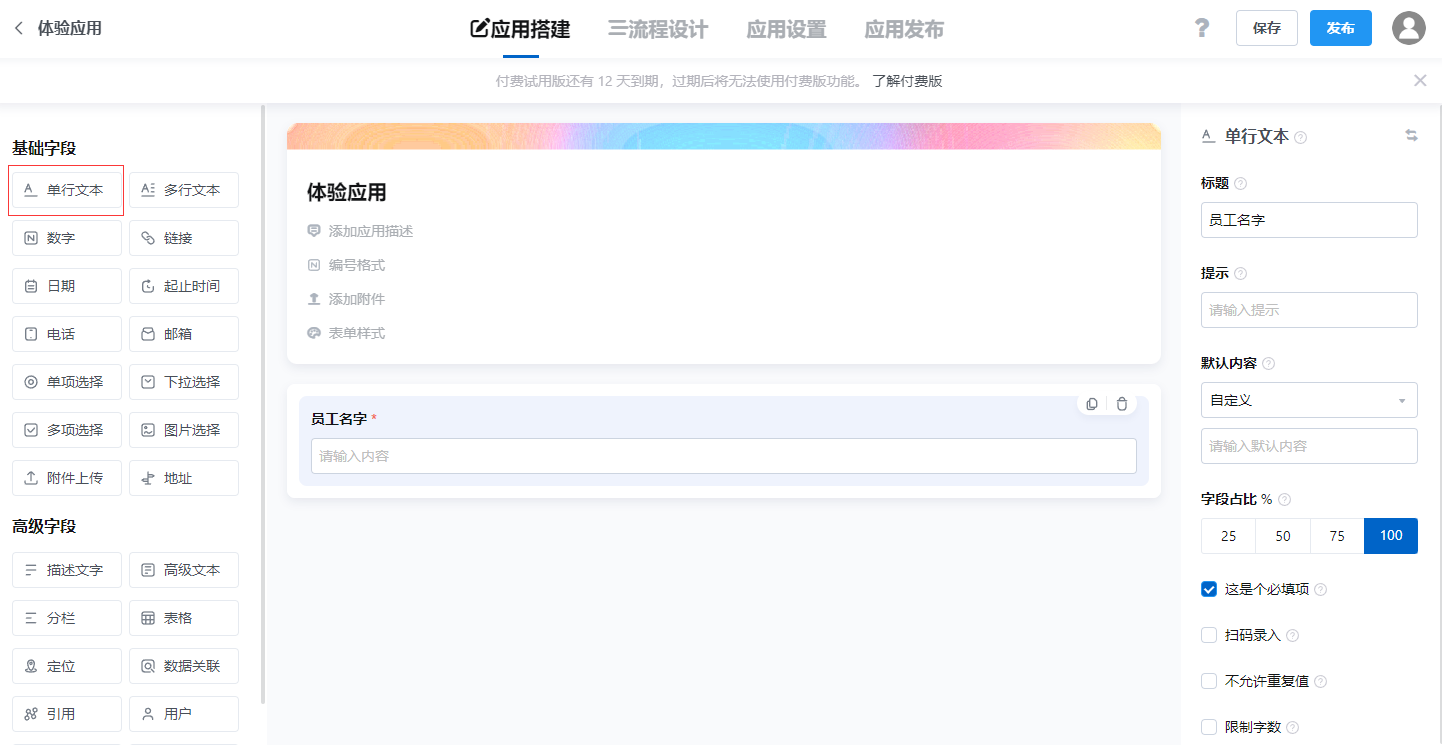Delete the 员工名字 field with trash icon
Screen dimensions: 1442x745
(1121, 404)
